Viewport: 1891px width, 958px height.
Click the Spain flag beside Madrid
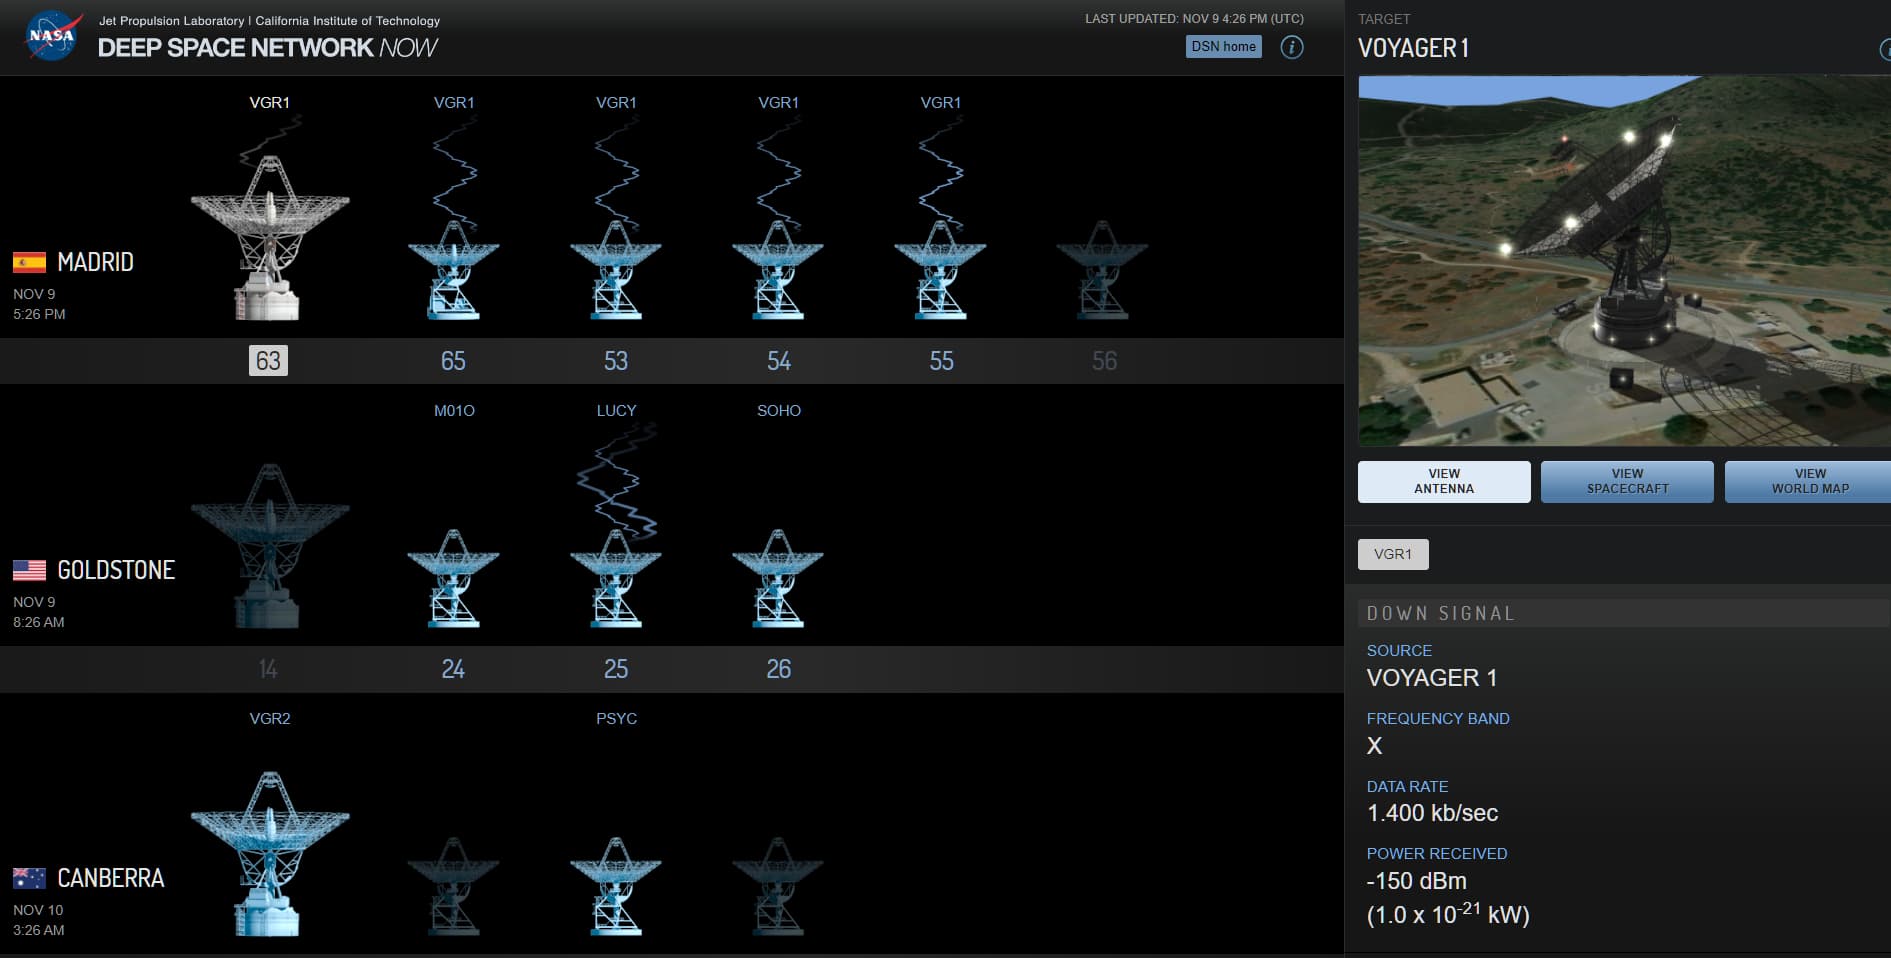(29, 263)
